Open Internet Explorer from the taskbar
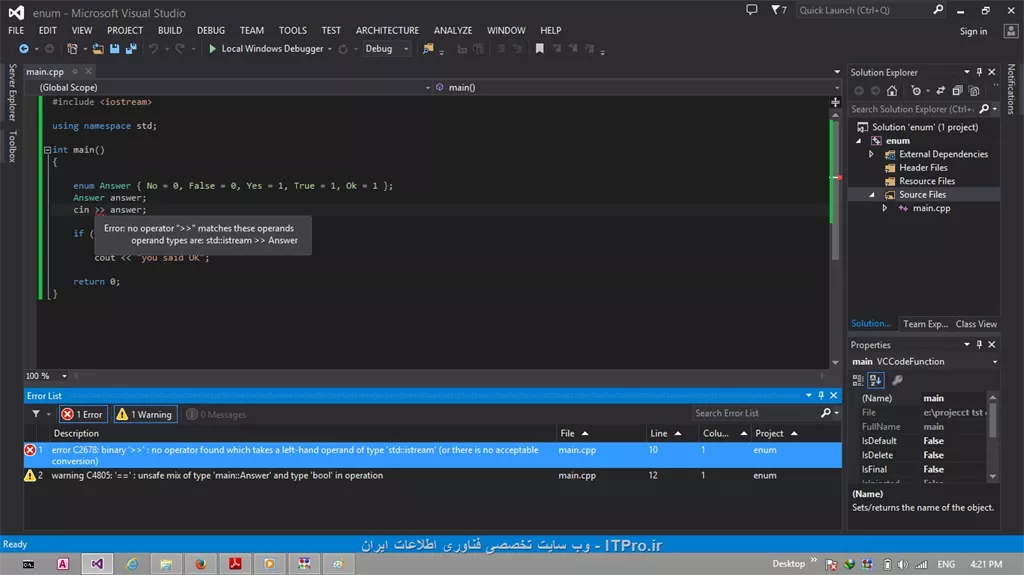 pos(132,564)
